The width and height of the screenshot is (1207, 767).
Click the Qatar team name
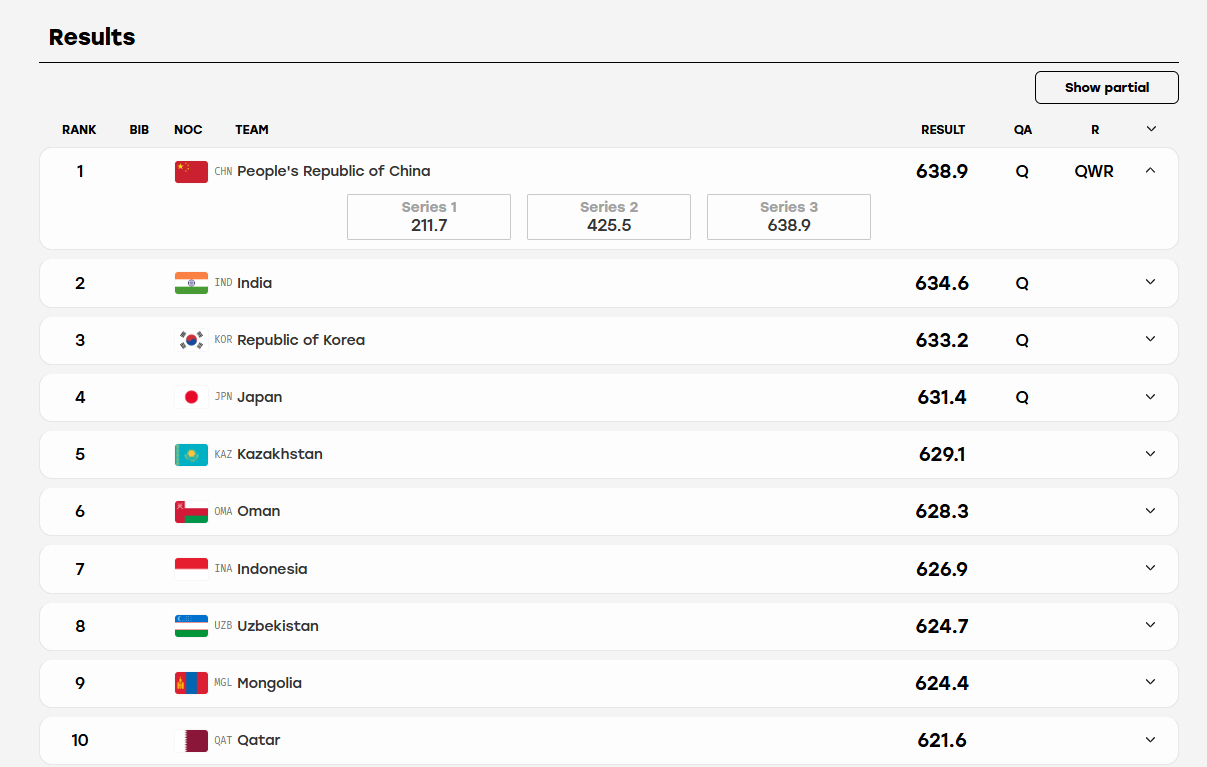tap(259, 740)
